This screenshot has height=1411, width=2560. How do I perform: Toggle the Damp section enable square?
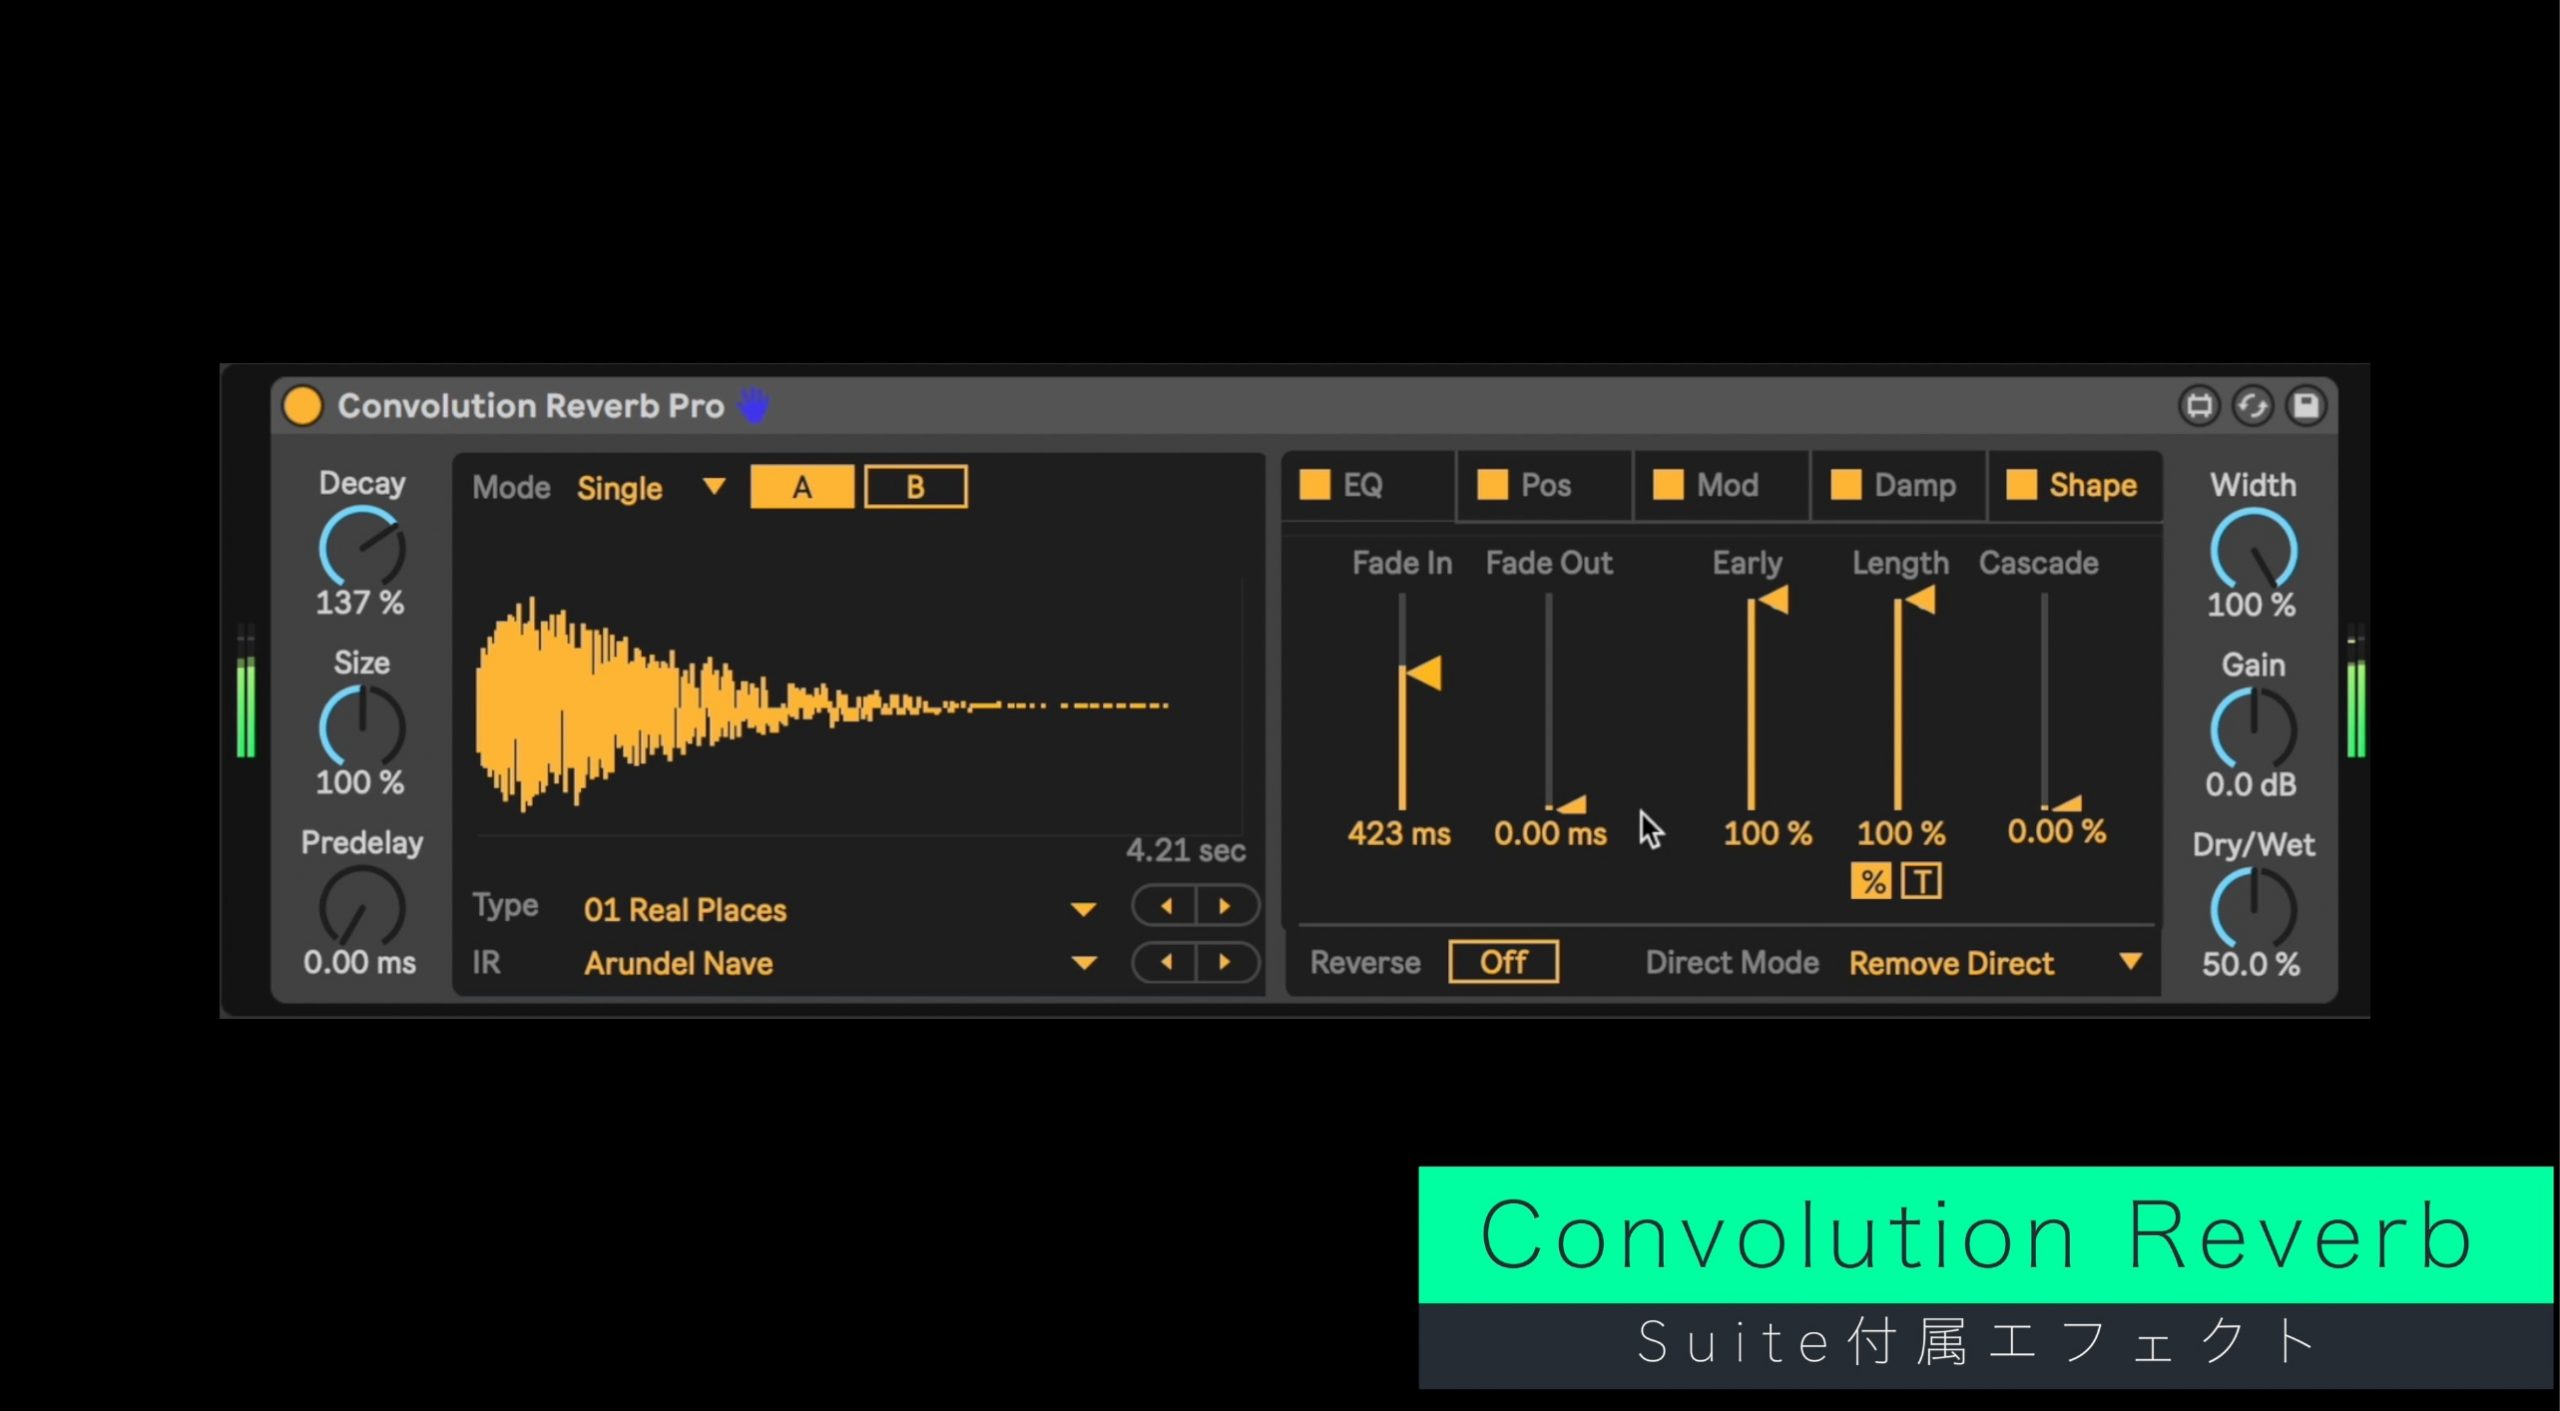click(x=1845, y=485)
